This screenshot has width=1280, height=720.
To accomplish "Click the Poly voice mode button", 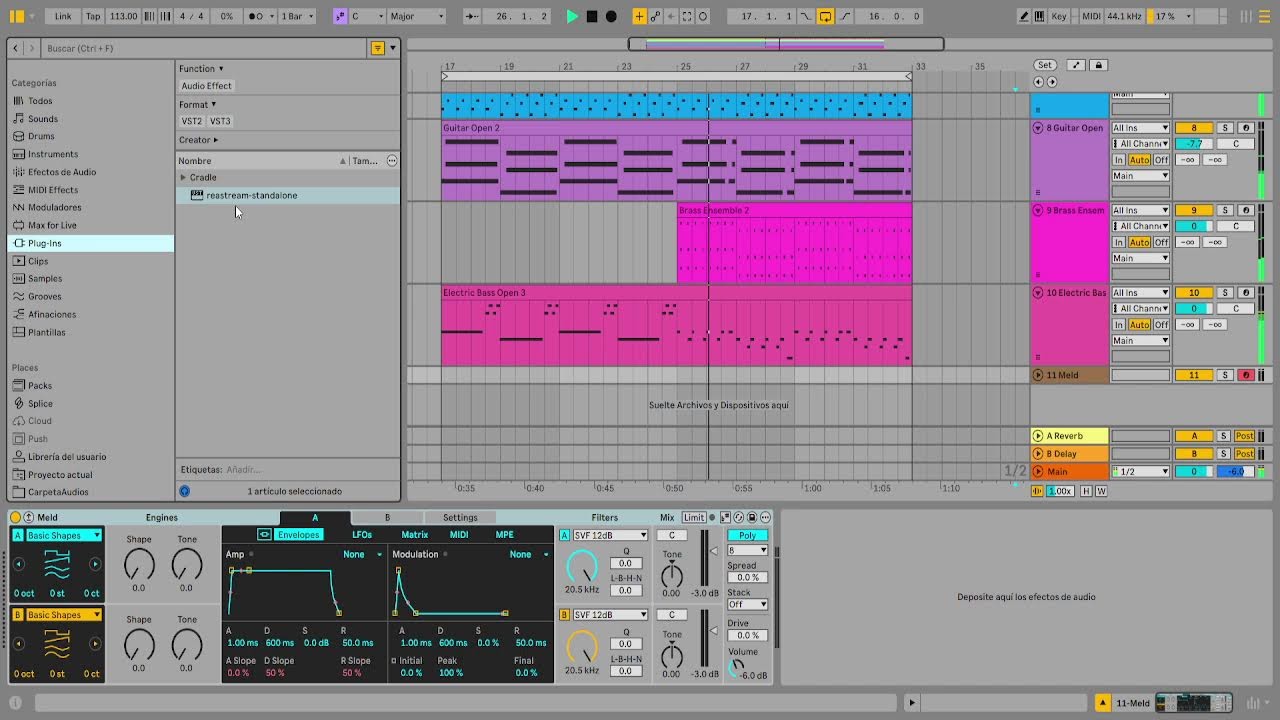I will tap(747, 535).
